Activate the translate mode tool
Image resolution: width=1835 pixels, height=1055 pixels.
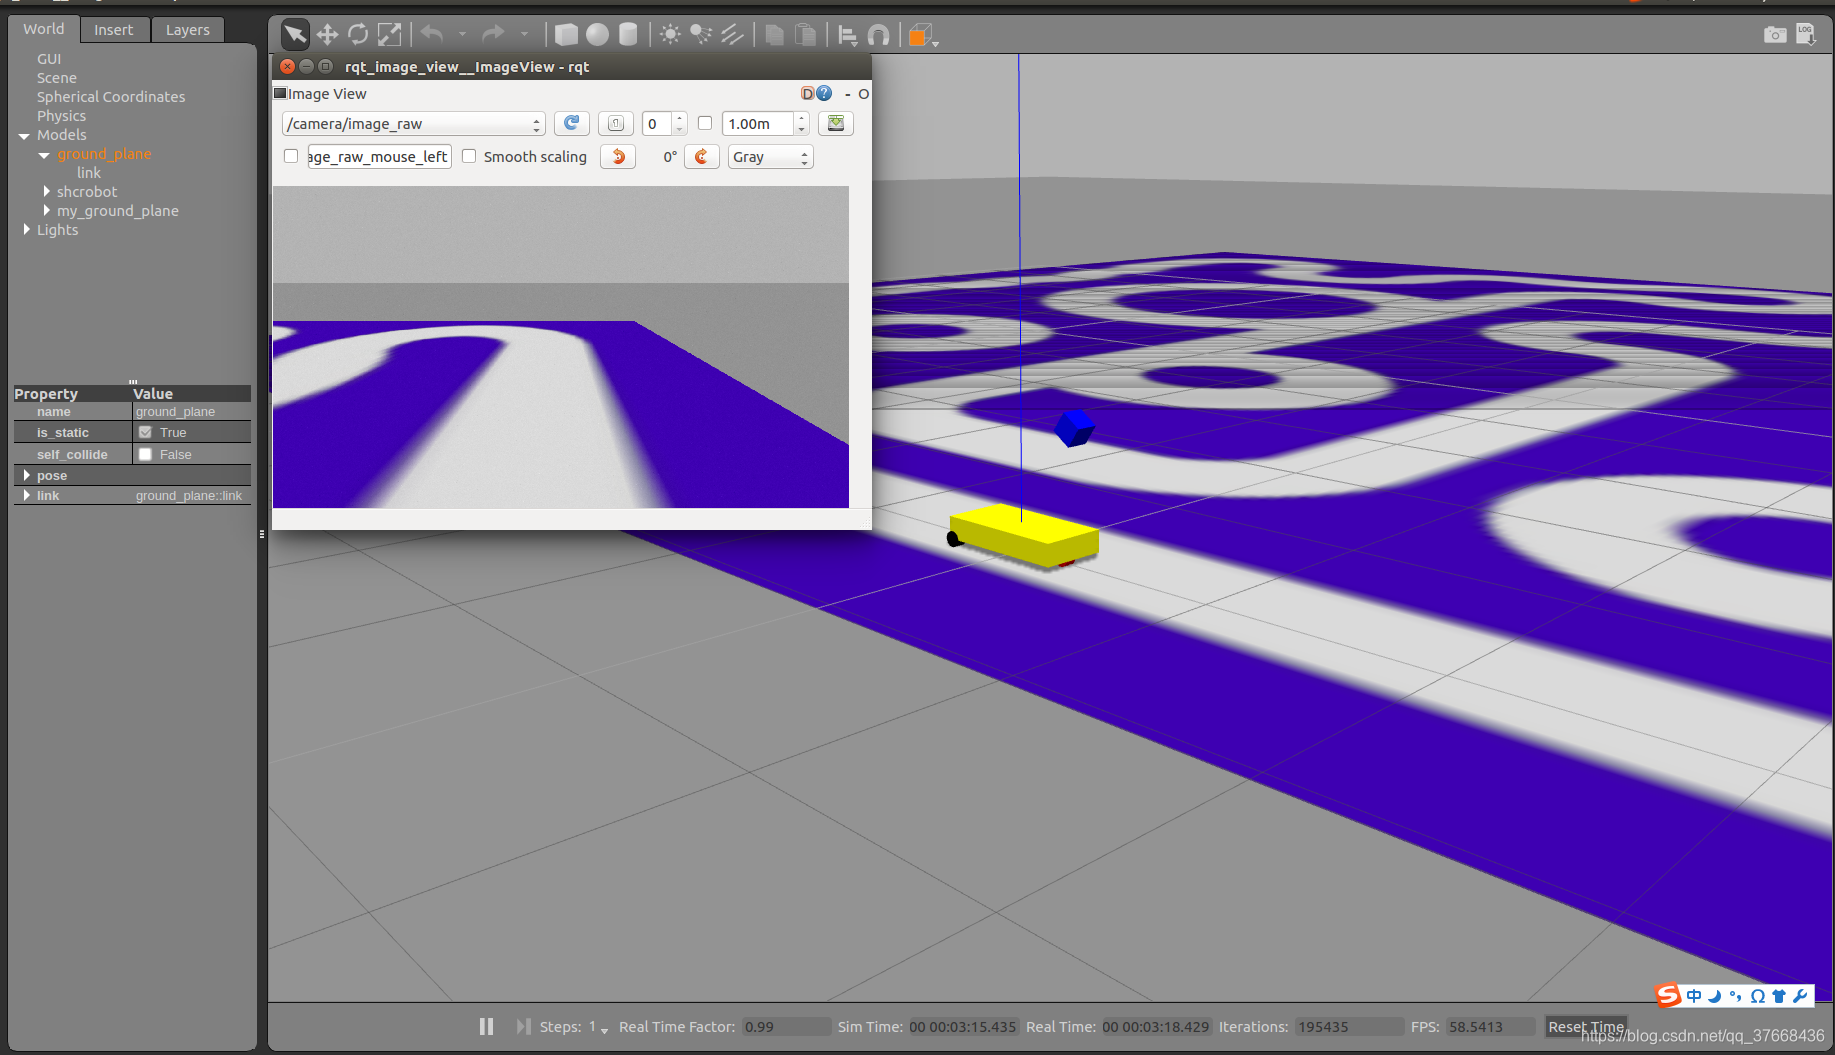click(x=327, y=35)
